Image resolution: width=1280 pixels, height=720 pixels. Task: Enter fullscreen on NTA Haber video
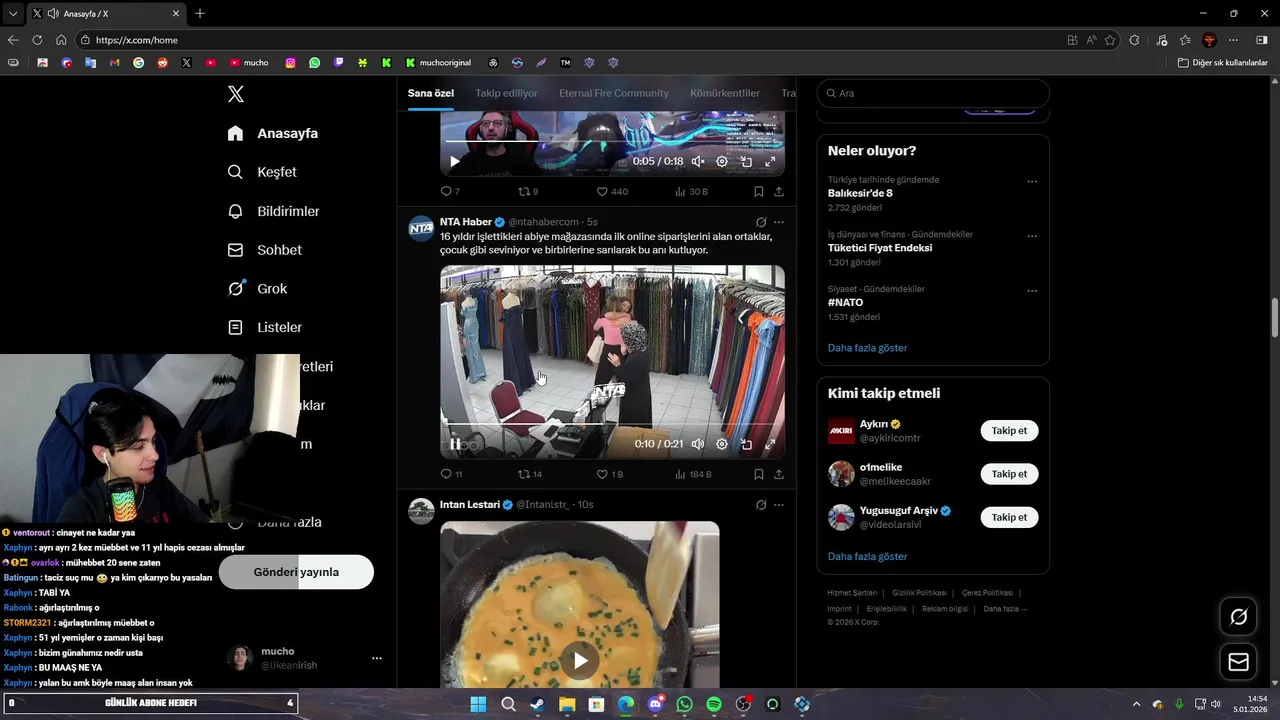pyautogui.click(x=770, y=444)
